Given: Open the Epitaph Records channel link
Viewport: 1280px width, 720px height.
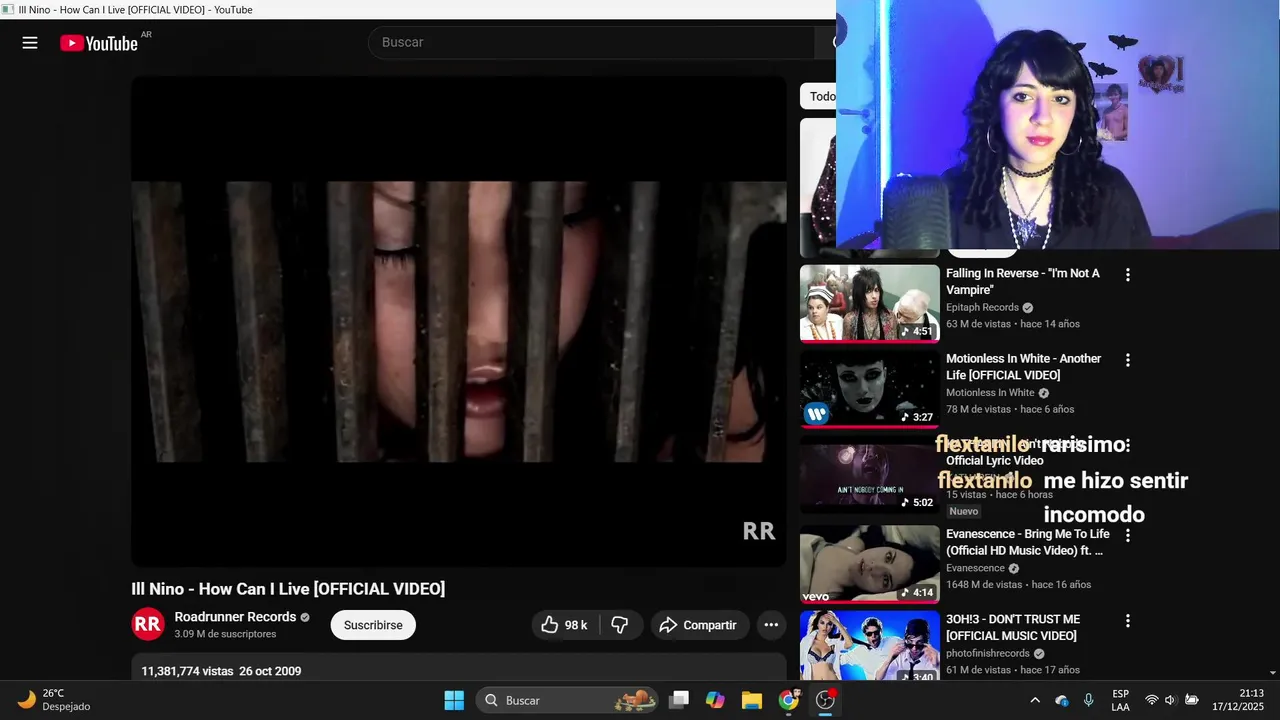Looking at the screenshot, I should pos(983,307).
